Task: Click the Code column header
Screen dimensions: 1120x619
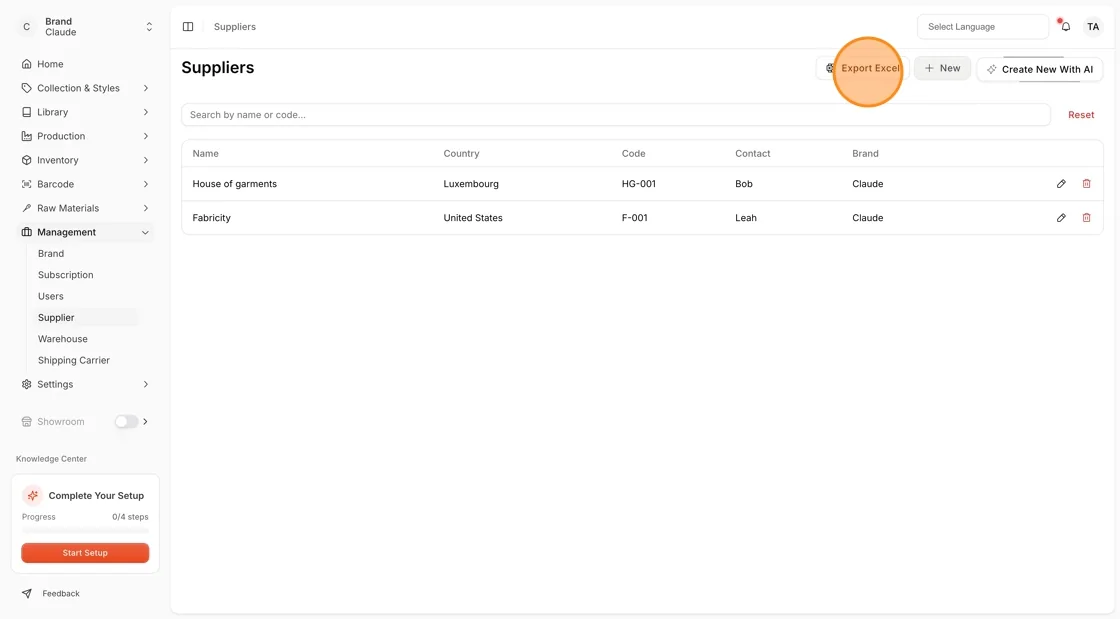Action: [x=634, y=154]
